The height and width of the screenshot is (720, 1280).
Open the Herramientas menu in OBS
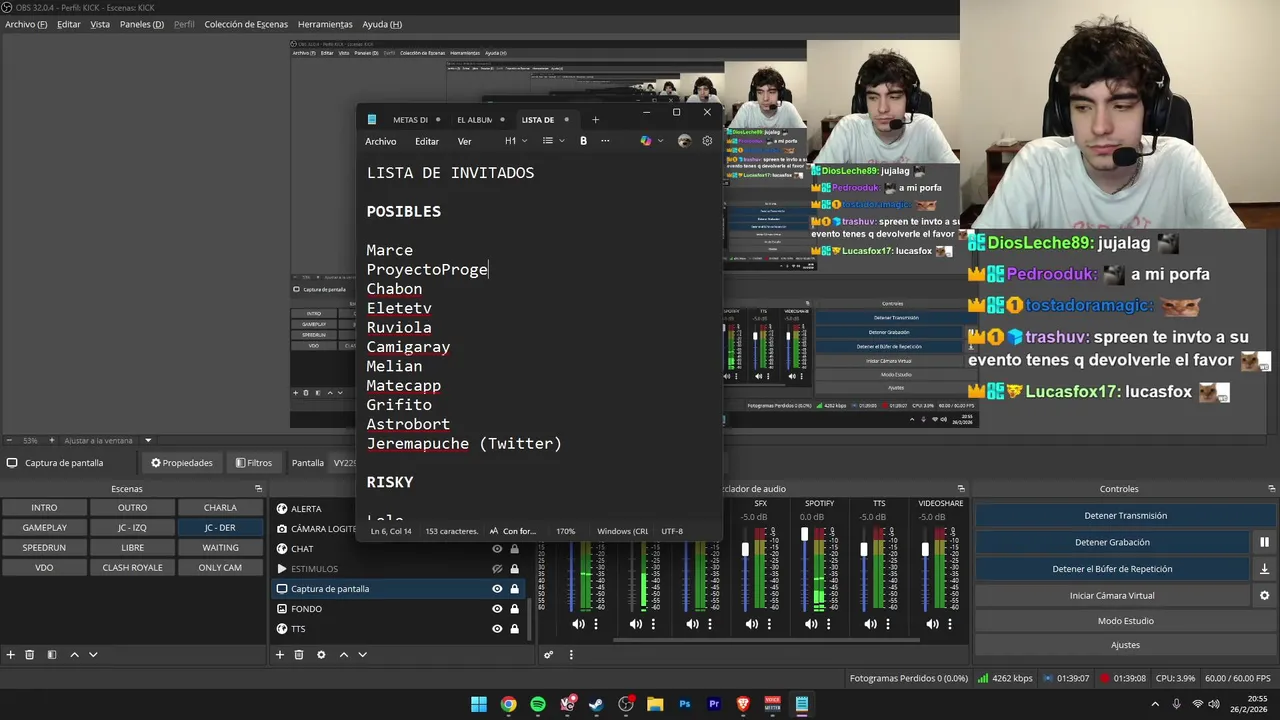[x=325, y=24]
